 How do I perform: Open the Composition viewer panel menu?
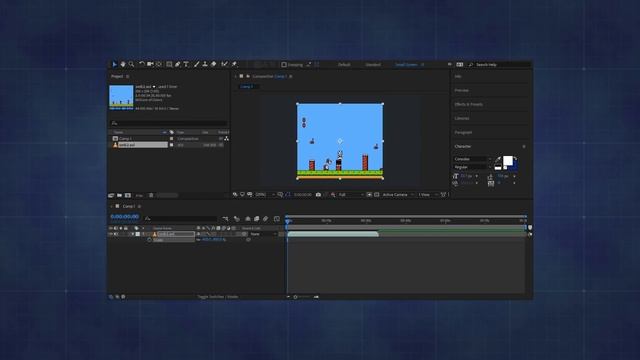click(x=291, y=76)
